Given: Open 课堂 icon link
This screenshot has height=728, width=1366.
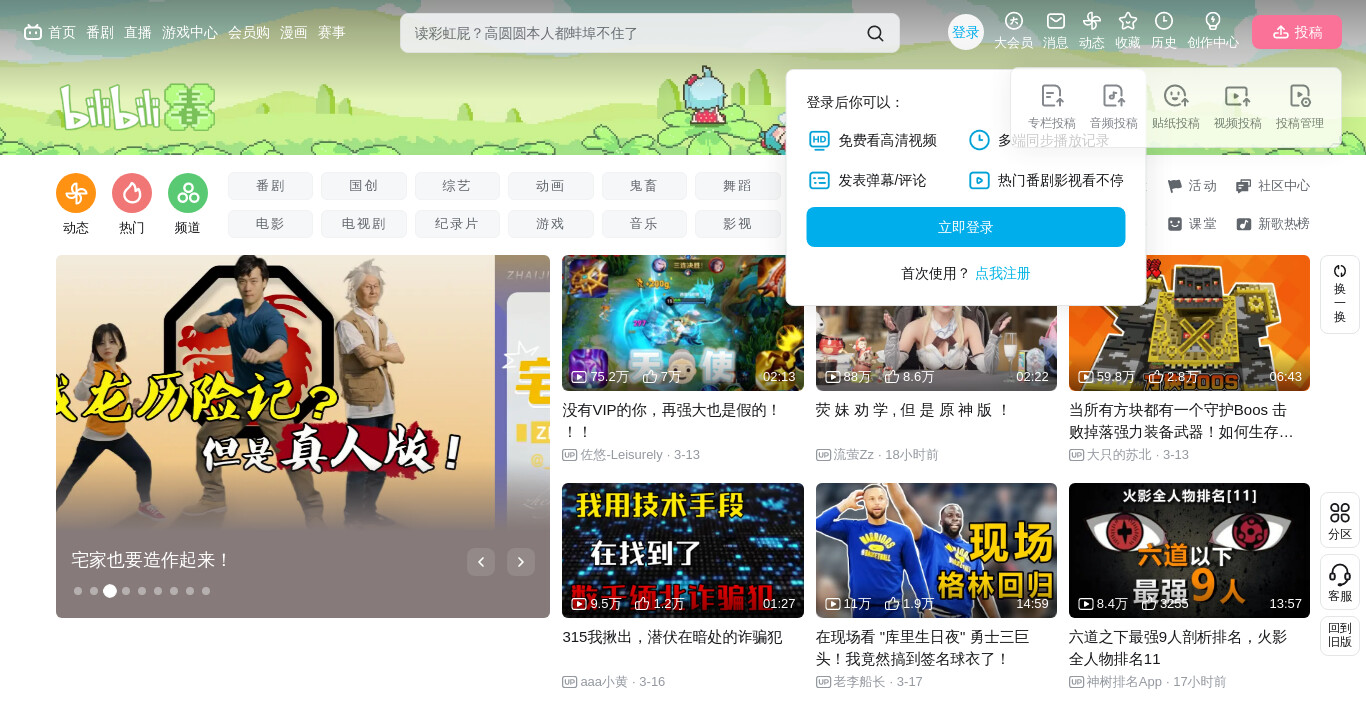Looking at the screenshot, I should coord(1192,224).
